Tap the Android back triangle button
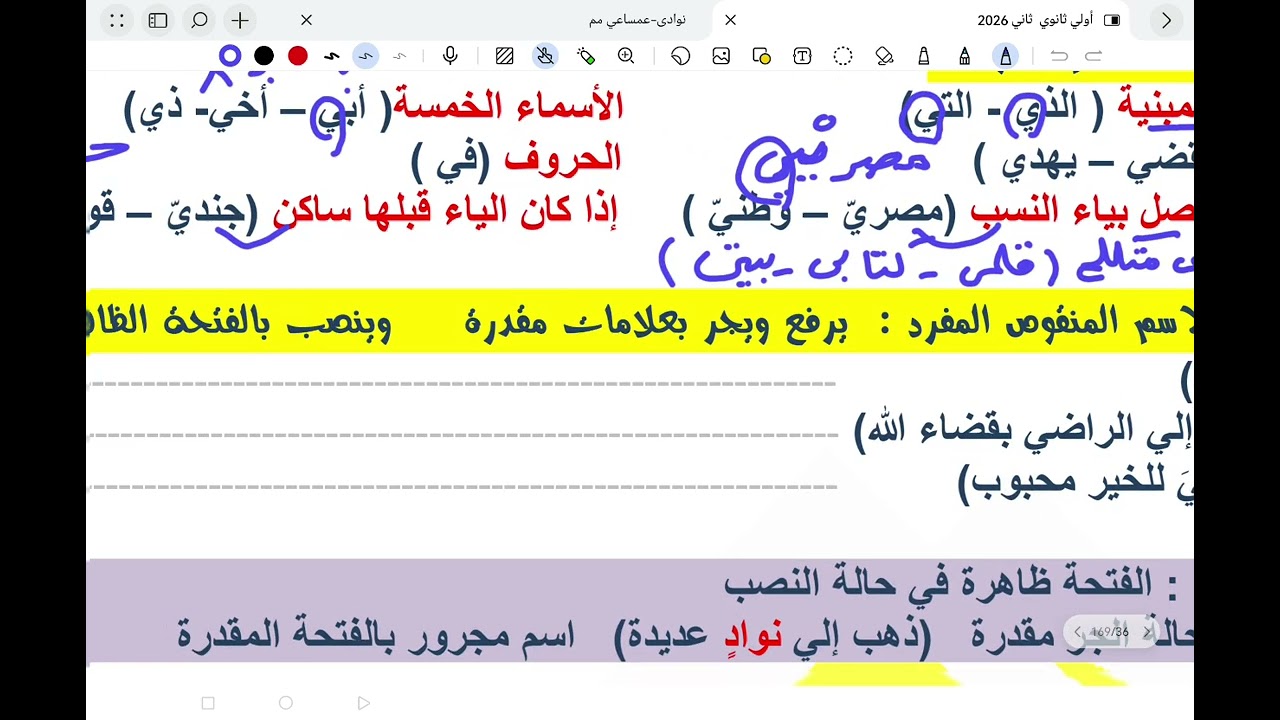 363,703
